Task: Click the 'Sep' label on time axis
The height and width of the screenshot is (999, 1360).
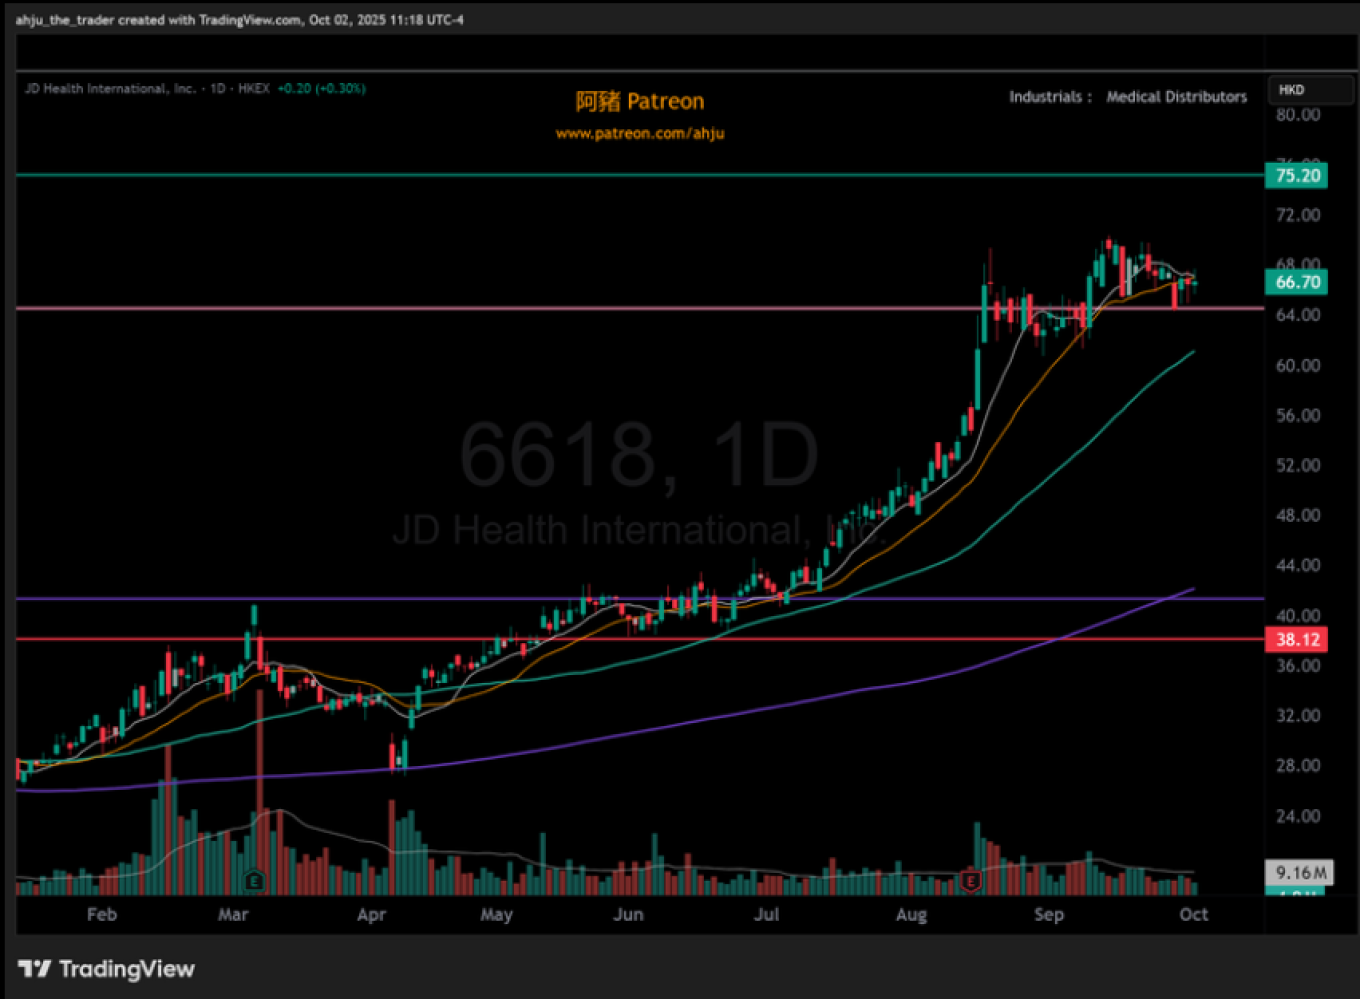Action: click(1049, 914)
